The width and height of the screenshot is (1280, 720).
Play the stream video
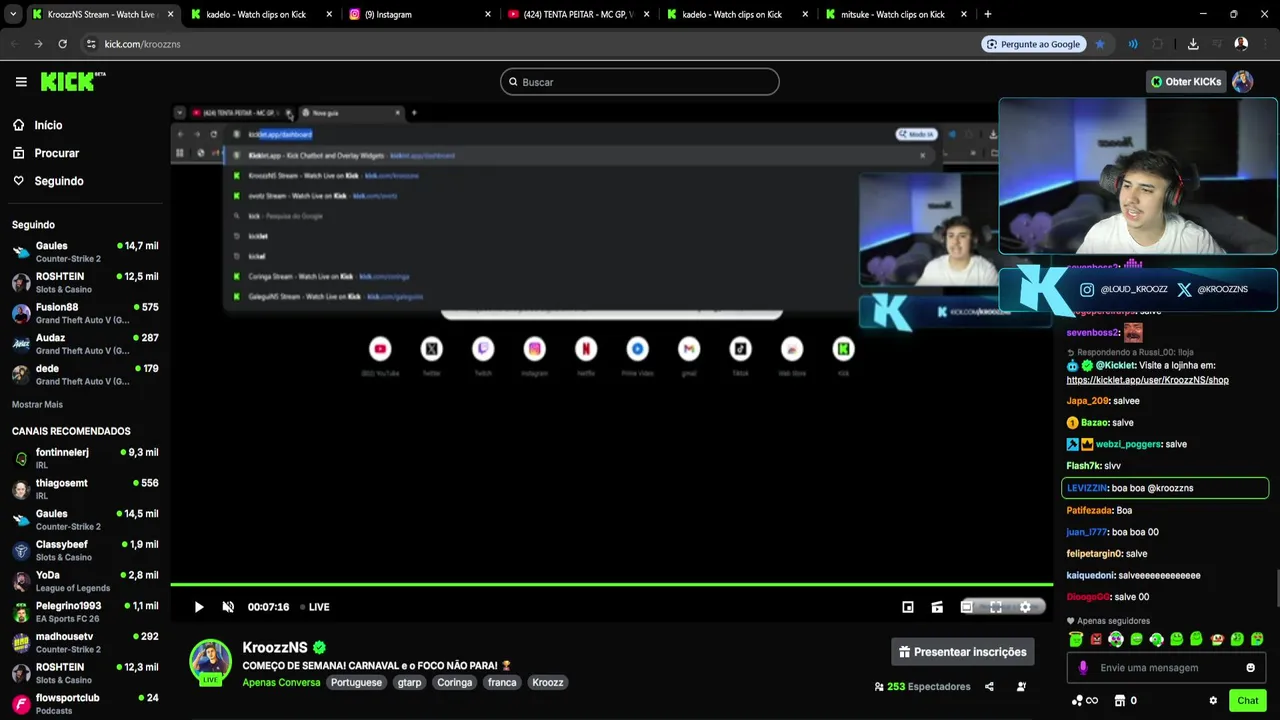198,607
